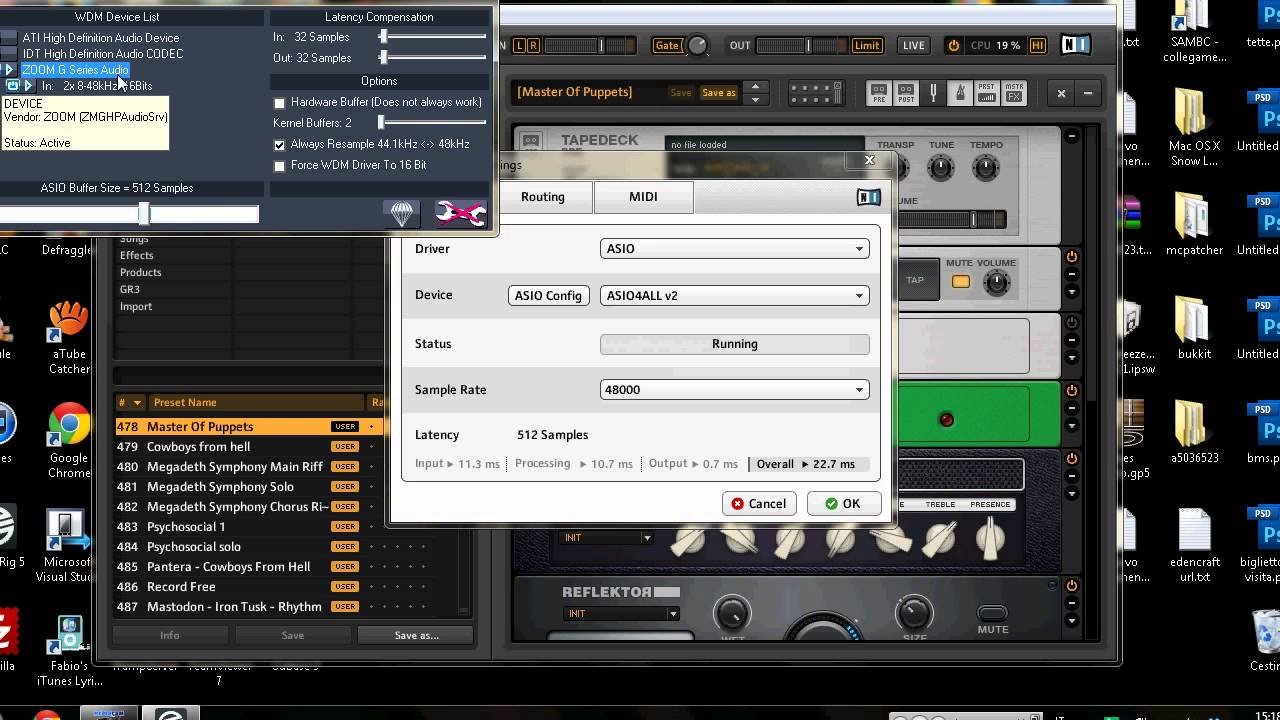Select Effects in browser list
The width and height of the screenshot is (1280, 720).
[x=137, y=256]
